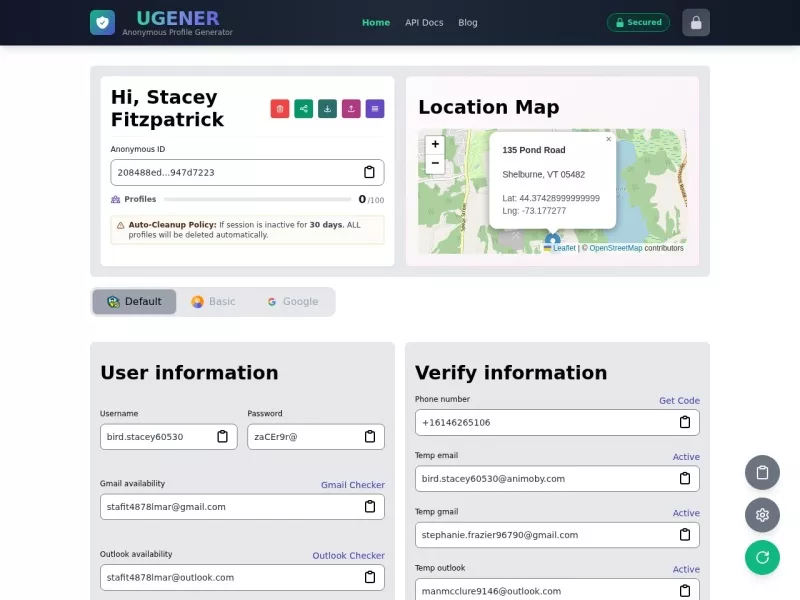800x600 pixels.
Task: Zoom out on the location map
Action: click(x=435, y=163)
